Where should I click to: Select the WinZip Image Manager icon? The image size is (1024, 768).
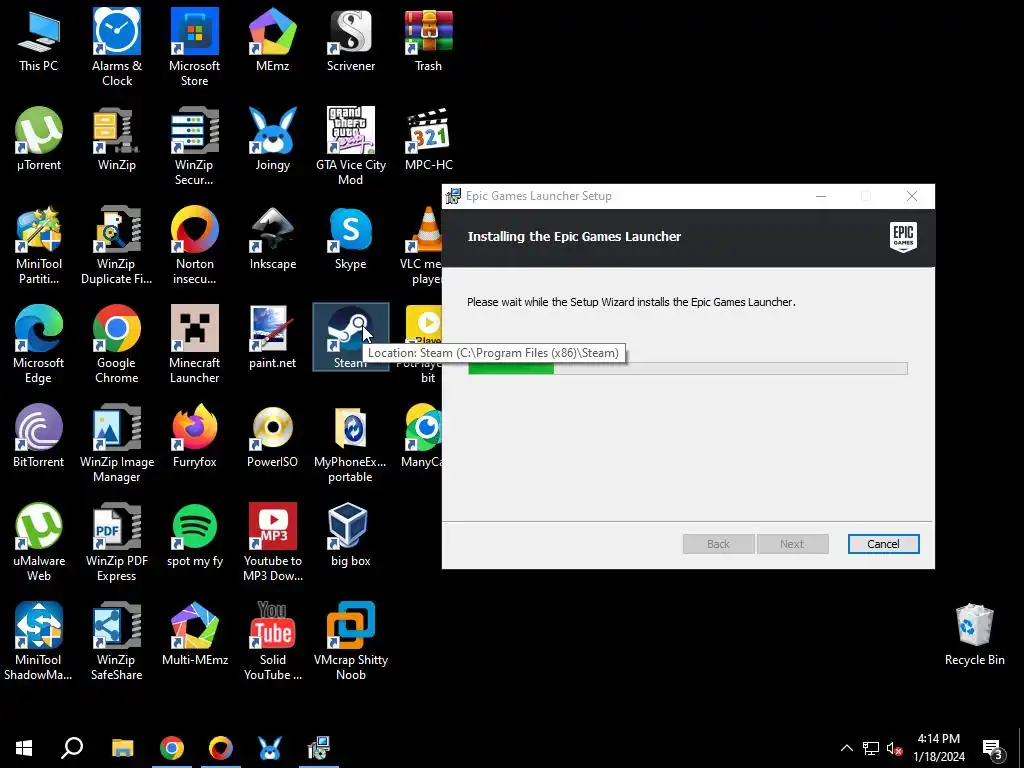116,443
